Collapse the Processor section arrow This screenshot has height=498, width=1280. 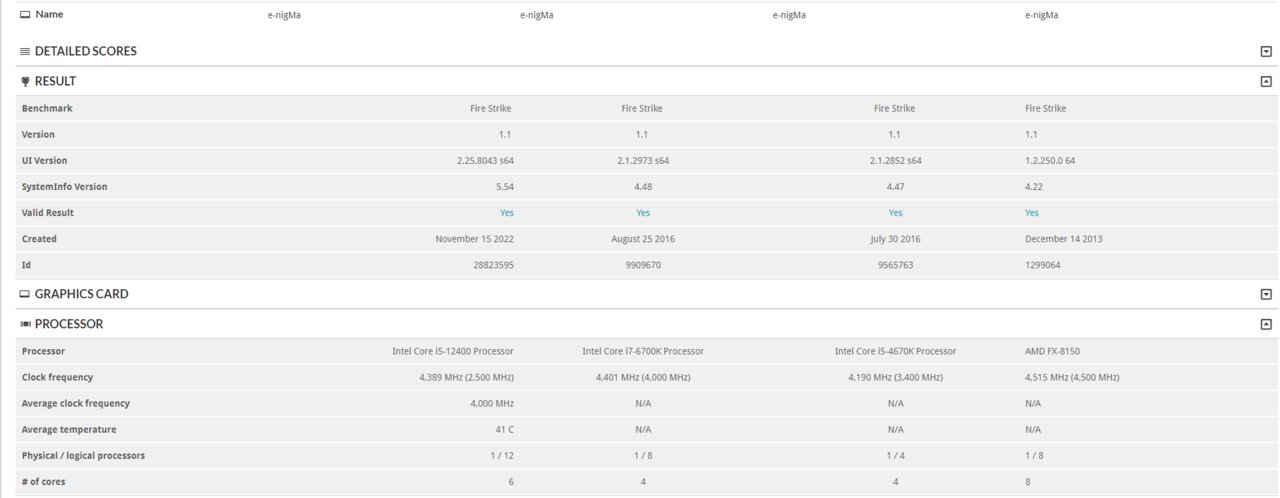(x=1266, y=324)
